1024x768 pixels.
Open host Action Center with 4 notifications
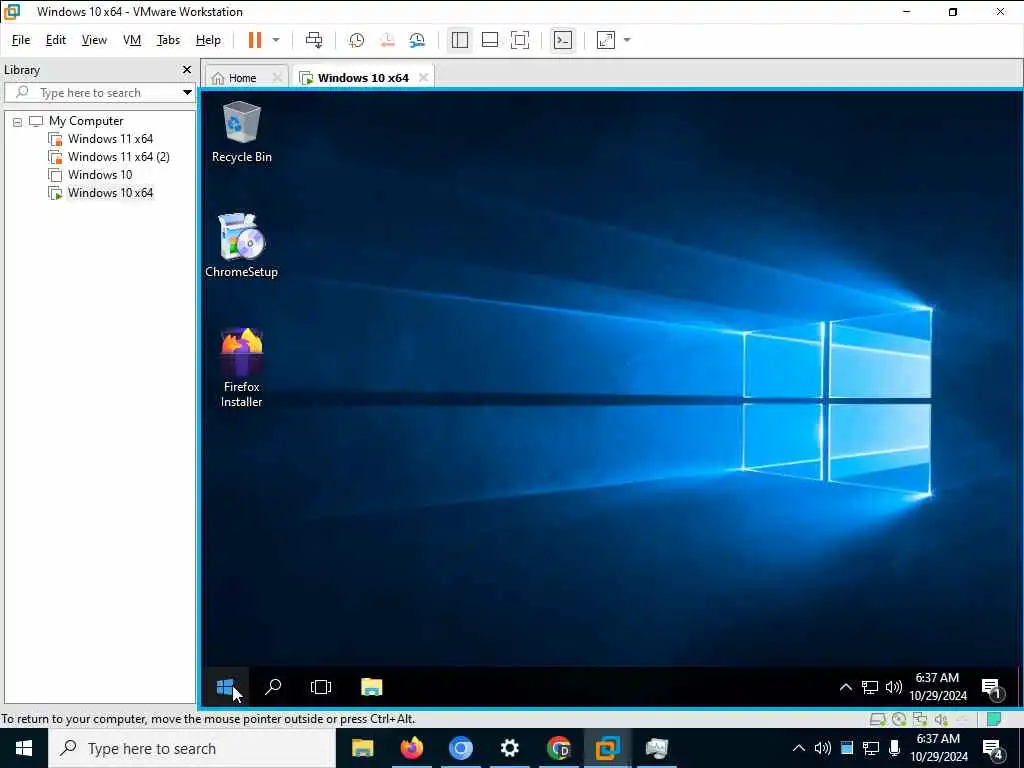coord(993,750)
